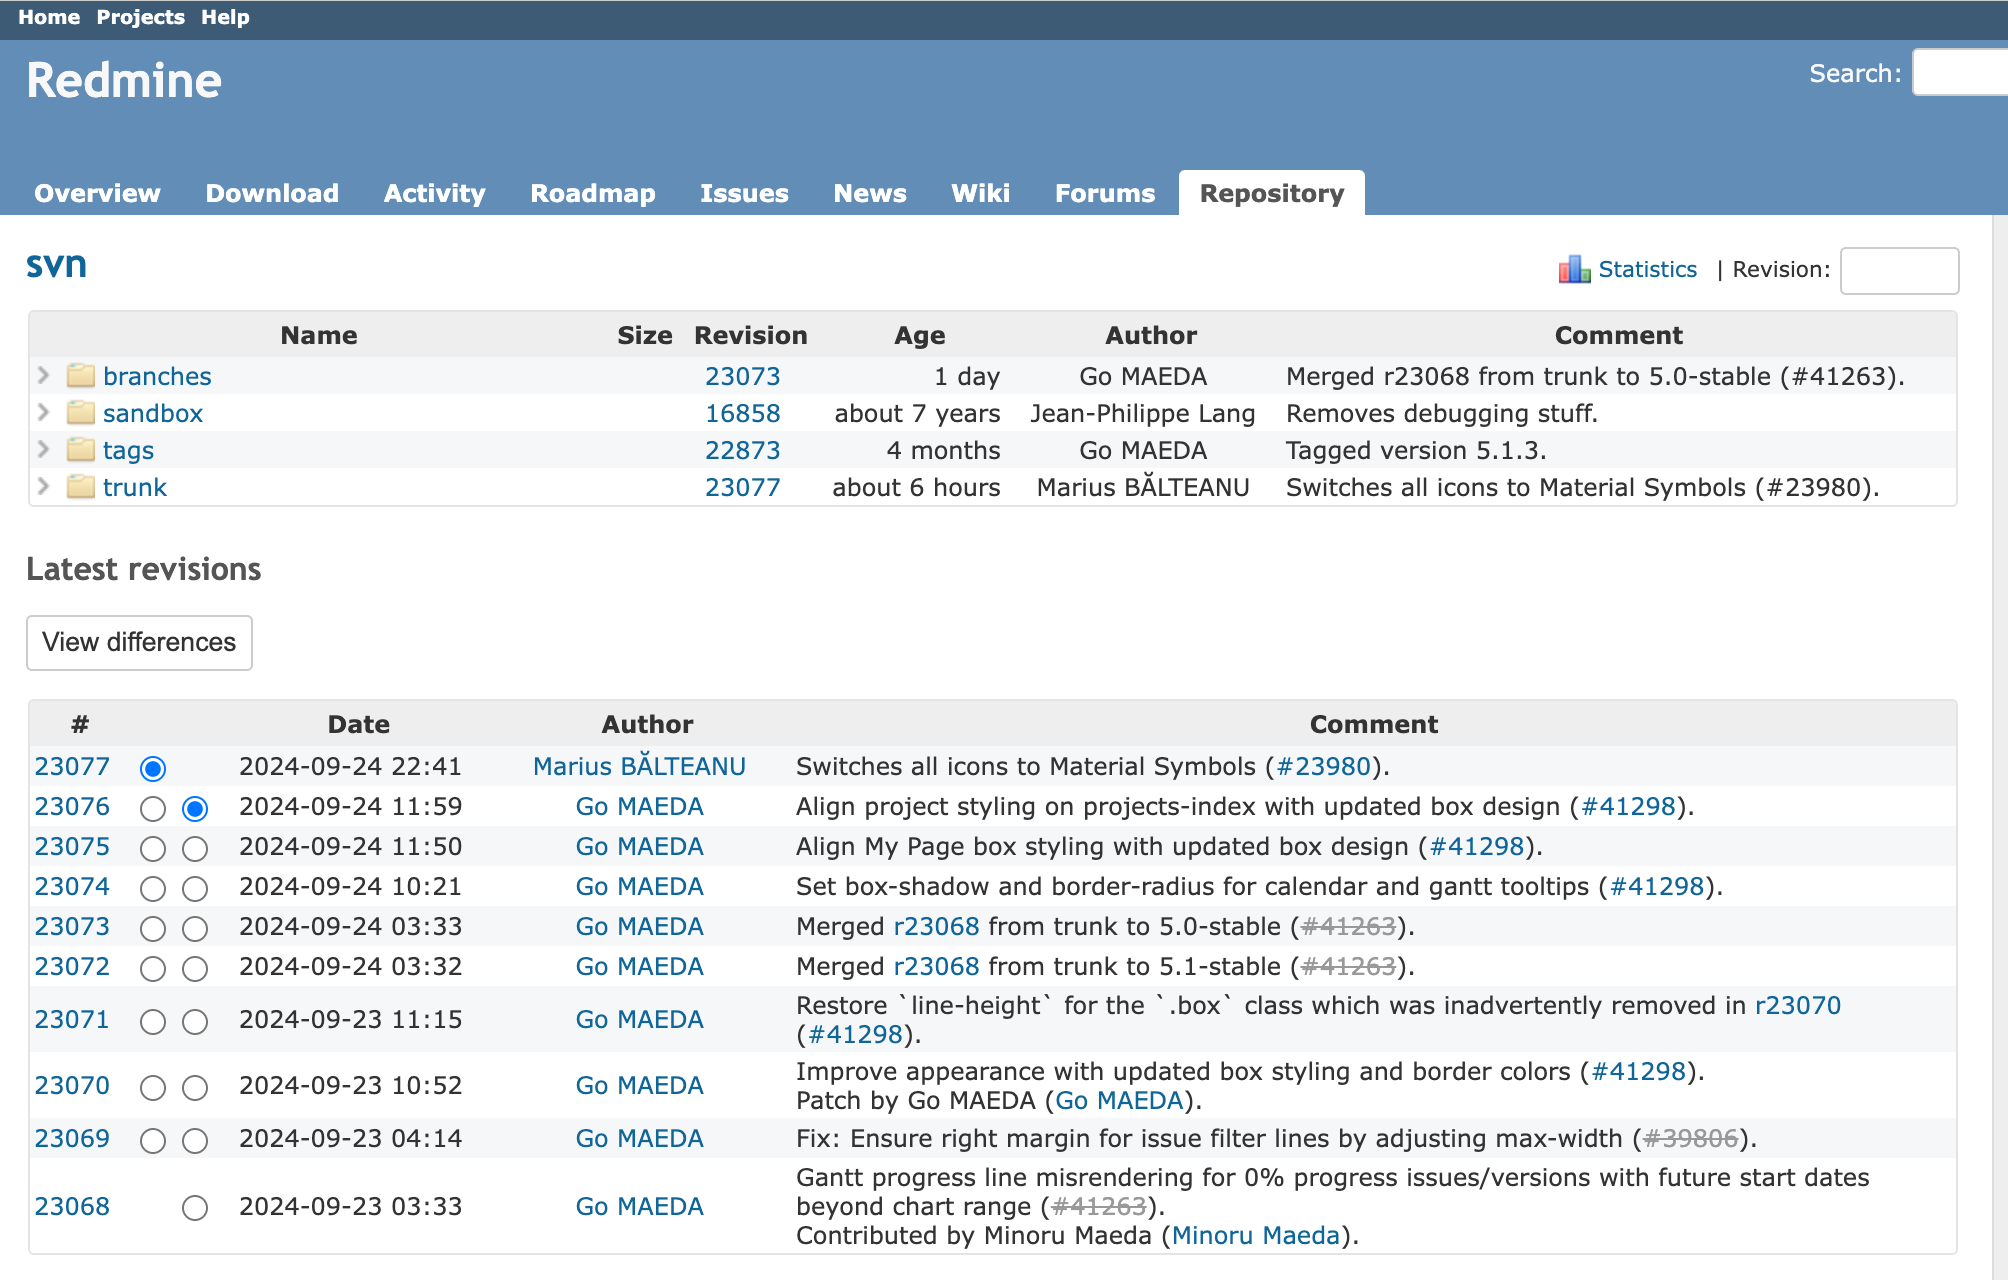Select left radio button for revision 23074

153,888
